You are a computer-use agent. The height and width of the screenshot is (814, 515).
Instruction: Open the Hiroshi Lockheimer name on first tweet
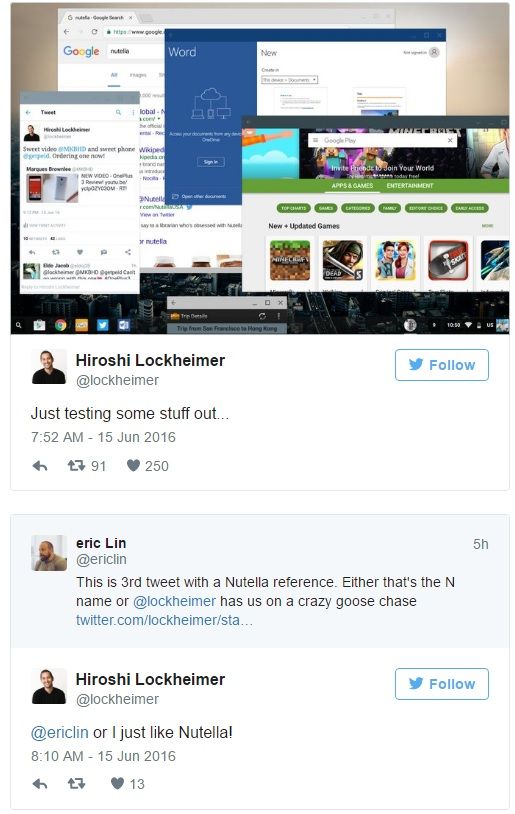151,360
